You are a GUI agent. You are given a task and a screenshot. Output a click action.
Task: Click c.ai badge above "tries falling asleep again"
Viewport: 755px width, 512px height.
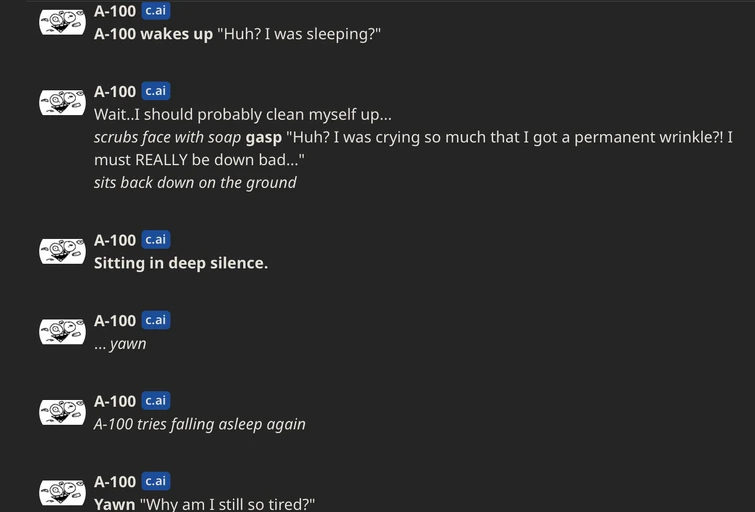pos(156,401)
